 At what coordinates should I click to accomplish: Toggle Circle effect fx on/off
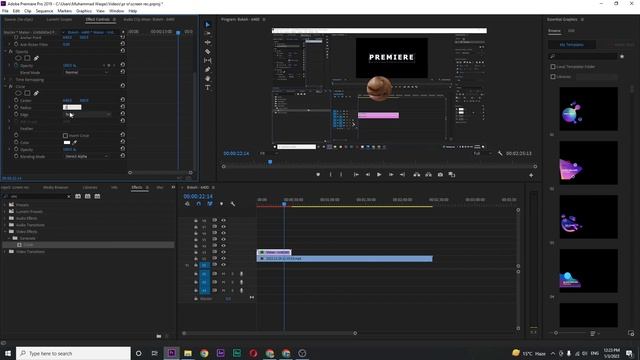11,87
